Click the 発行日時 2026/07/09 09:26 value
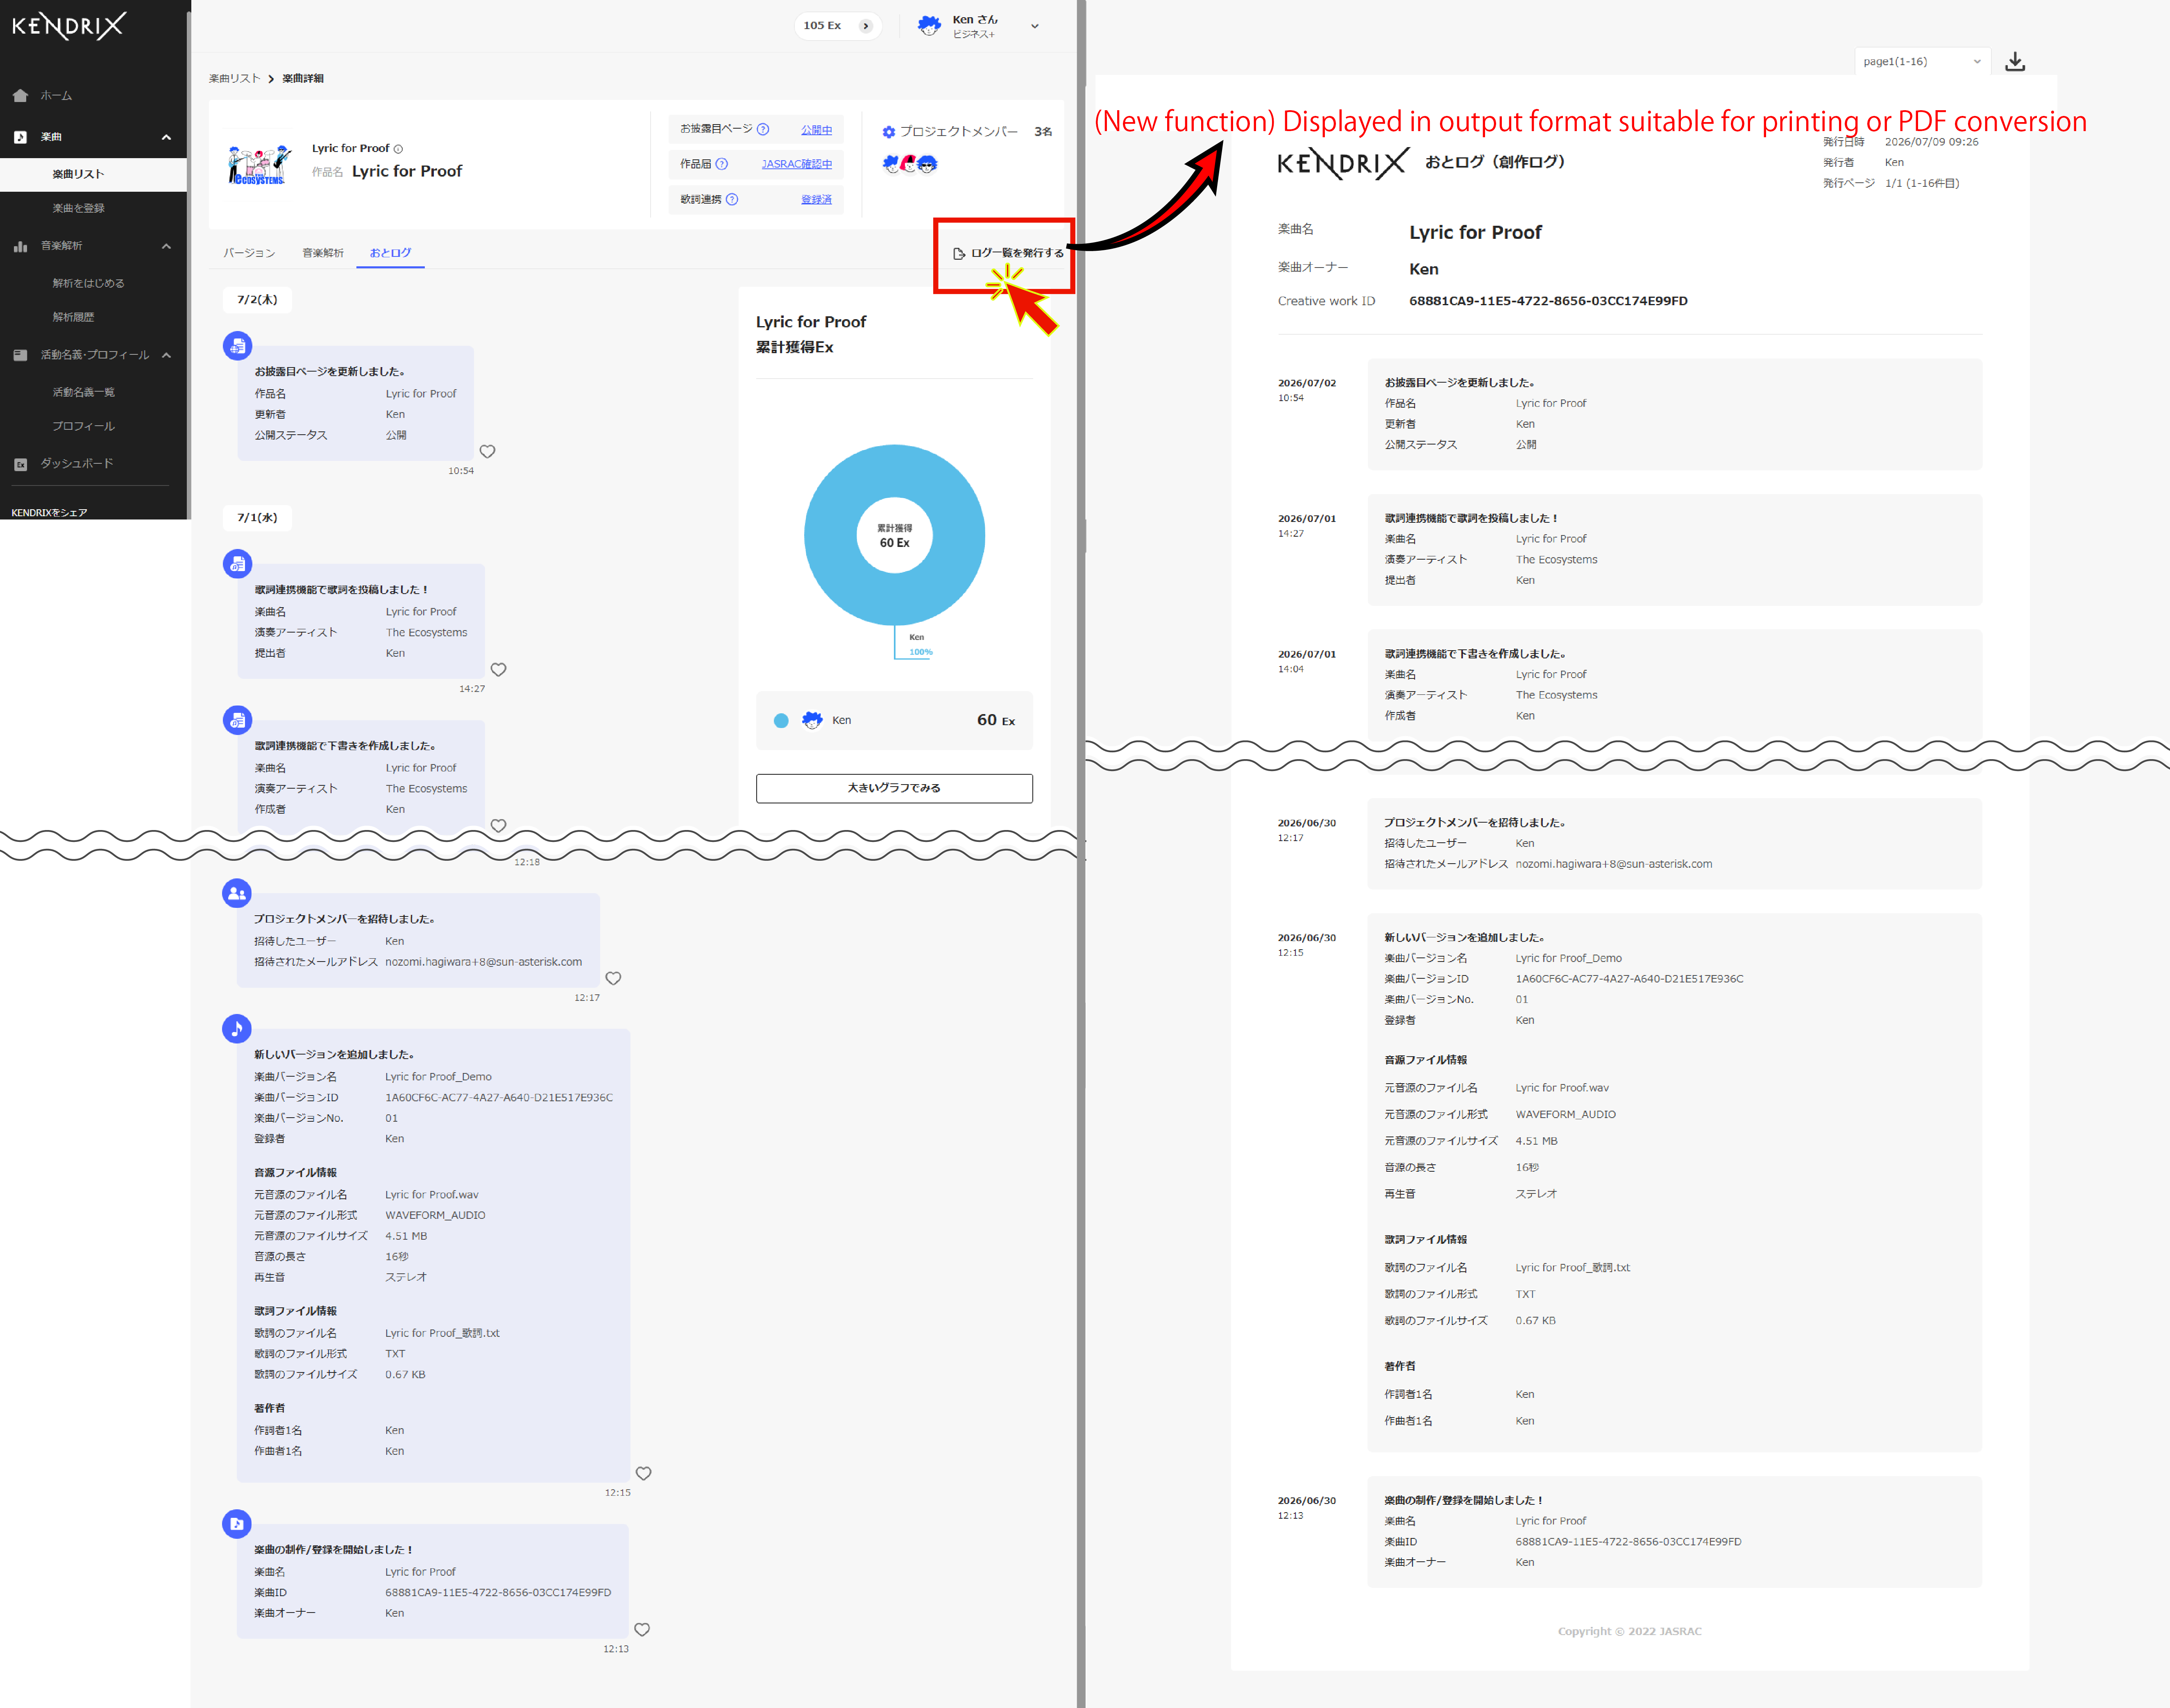The image size is (2170, 1708). (x=1932, y=142)
